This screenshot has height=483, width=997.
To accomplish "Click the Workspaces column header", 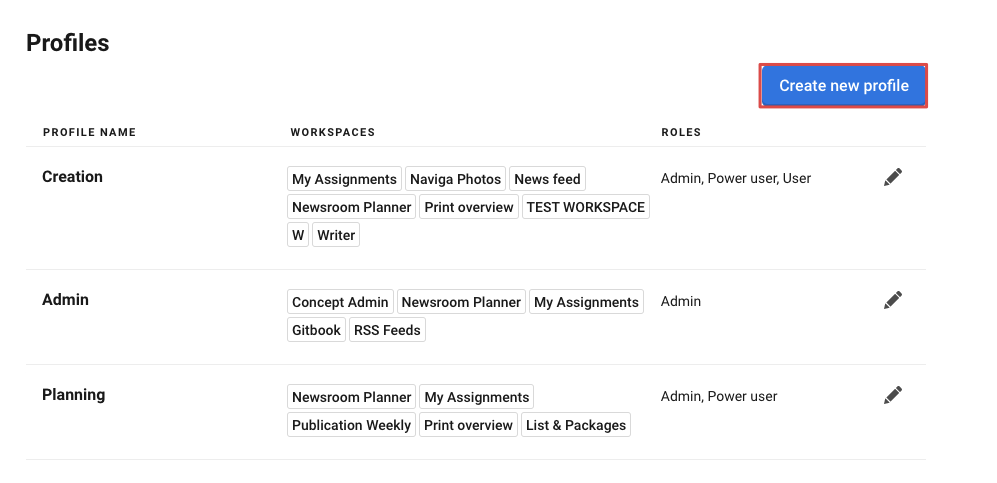I will [x=333, y=132].
